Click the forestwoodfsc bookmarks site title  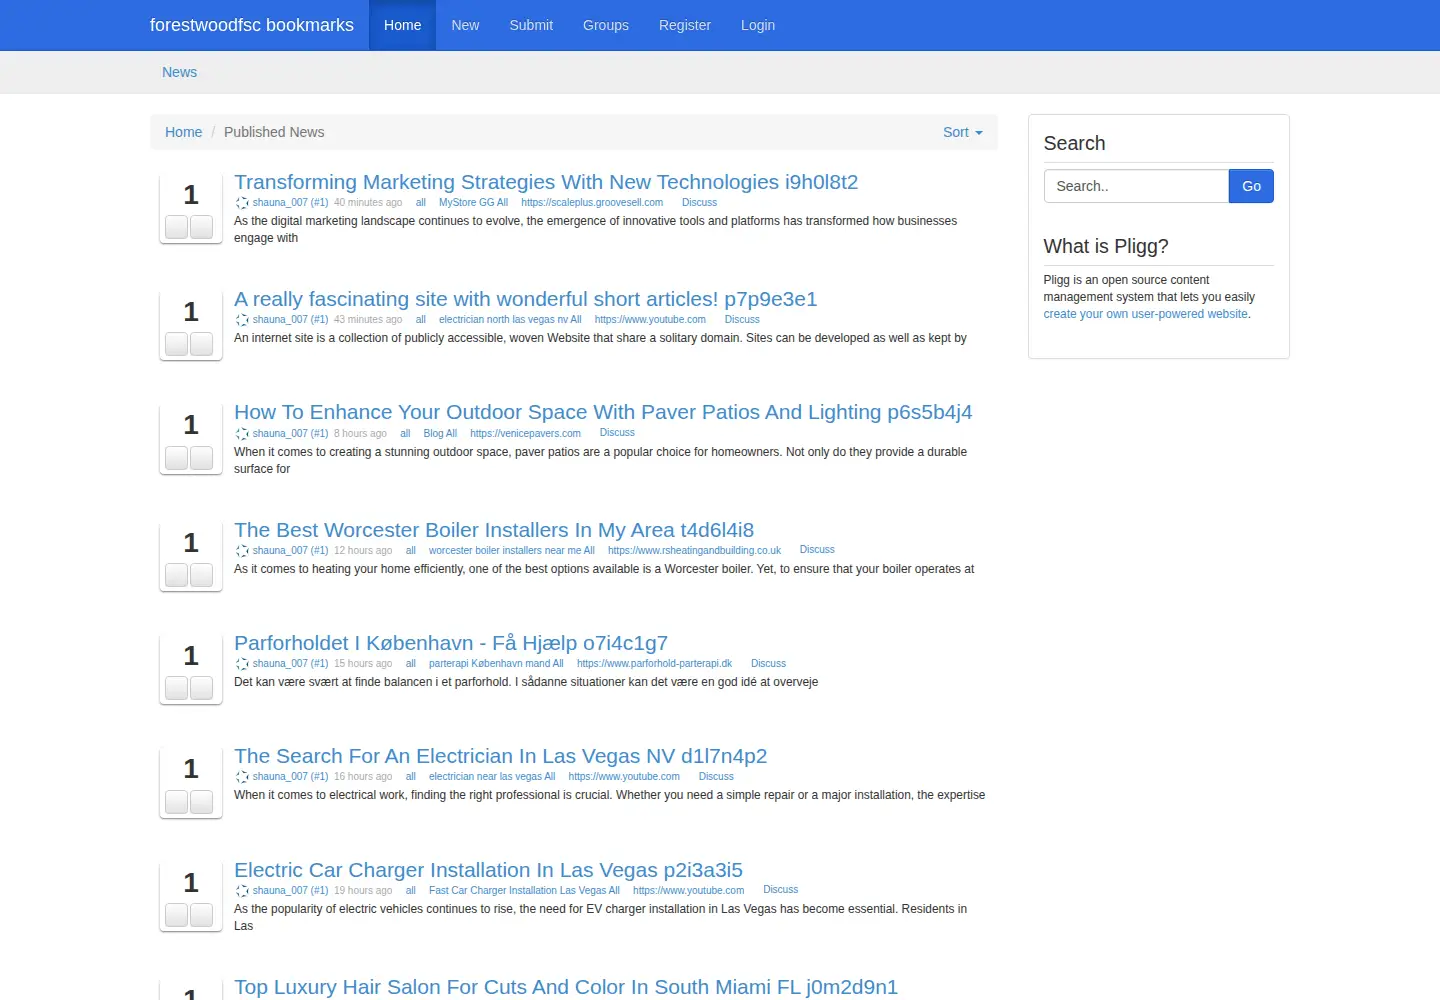pos(252,25)
